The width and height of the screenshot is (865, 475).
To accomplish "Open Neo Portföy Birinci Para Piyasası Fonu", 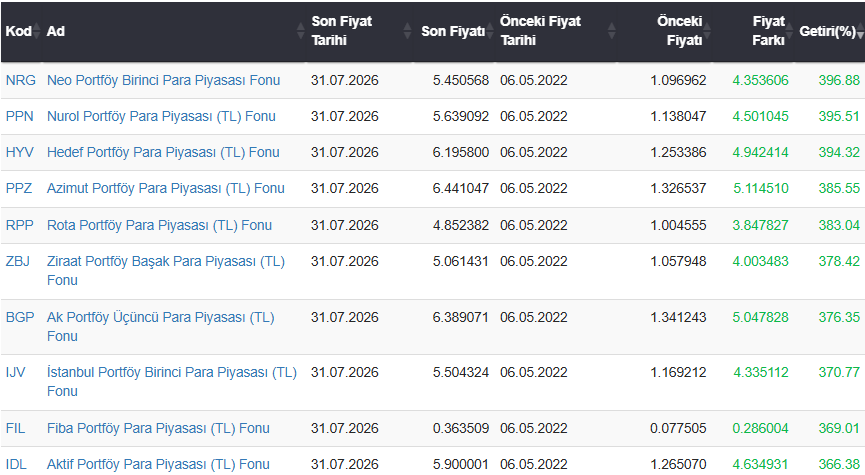I will [x=163, y=80].
